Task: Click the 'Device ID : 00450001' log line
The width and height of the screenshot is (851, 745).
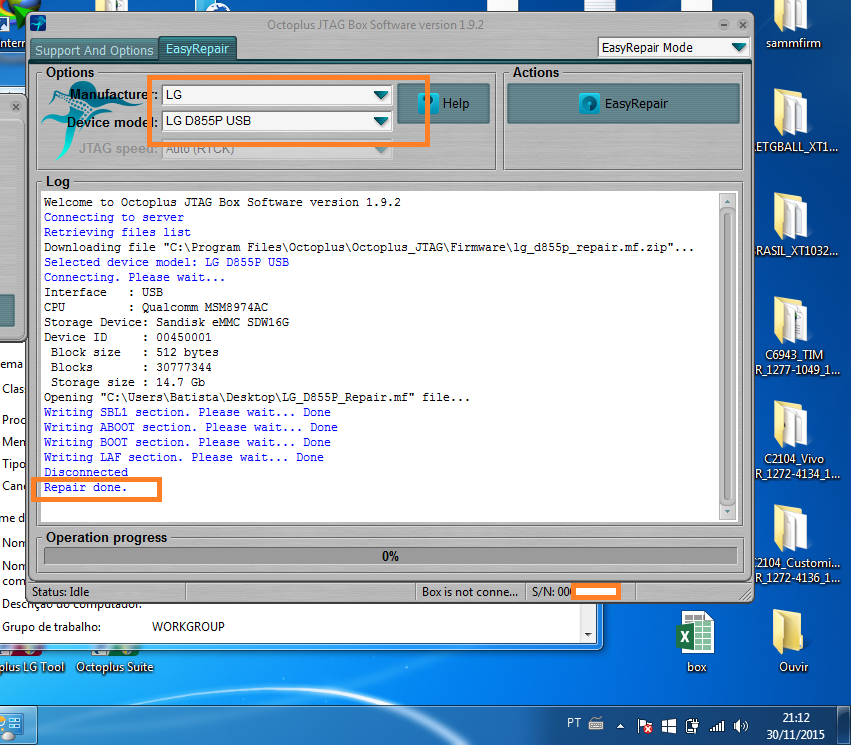Action: point(128,338)
